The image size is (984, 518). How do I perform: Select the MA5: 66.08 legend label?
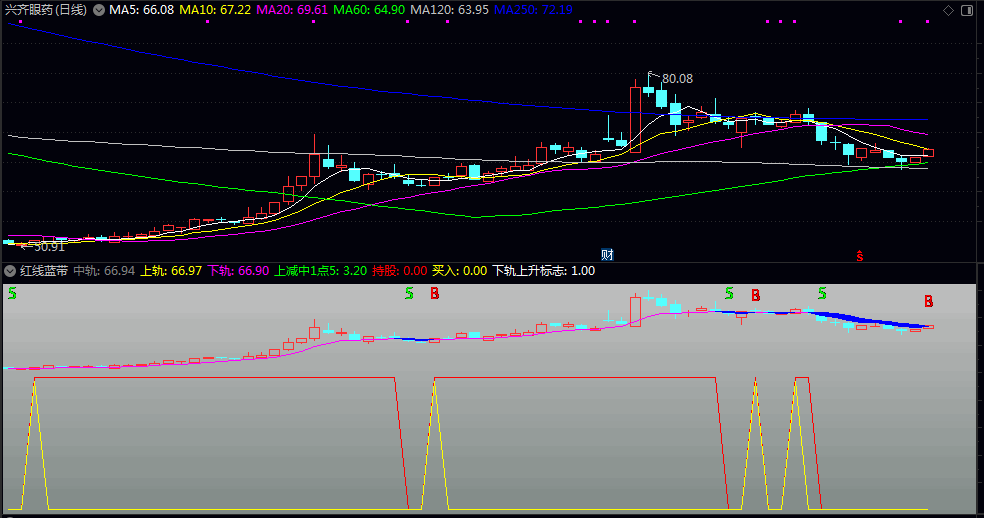[141, 10]
